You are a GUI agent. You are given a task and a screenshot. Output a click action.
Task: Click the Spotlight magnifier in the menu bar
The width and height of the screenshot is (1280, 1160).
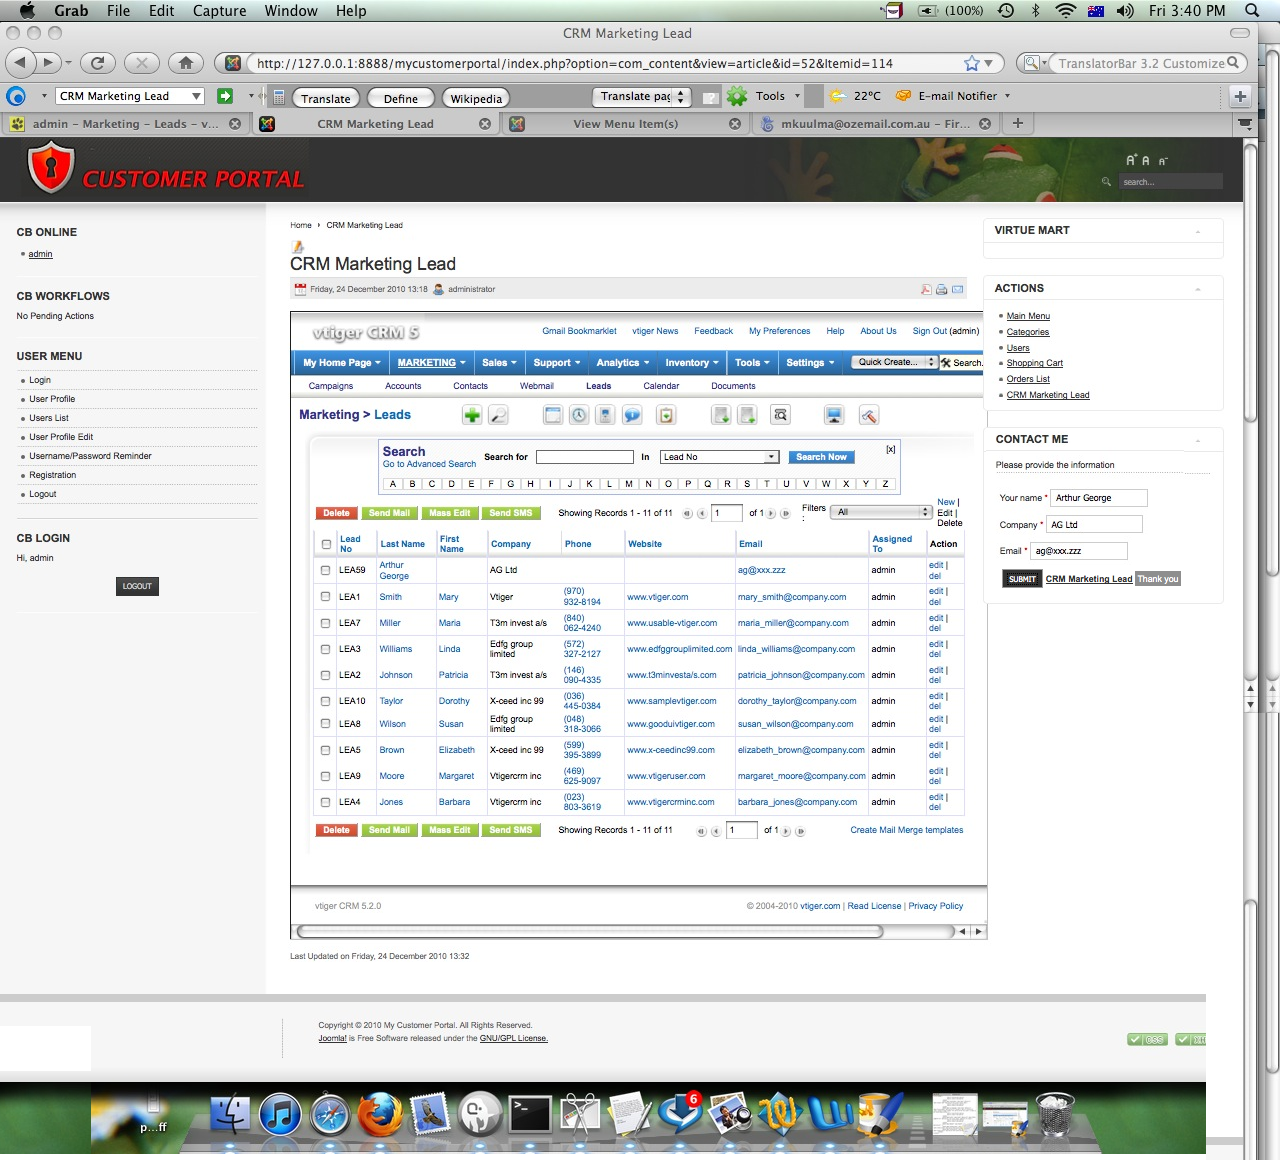[1252, 10]
